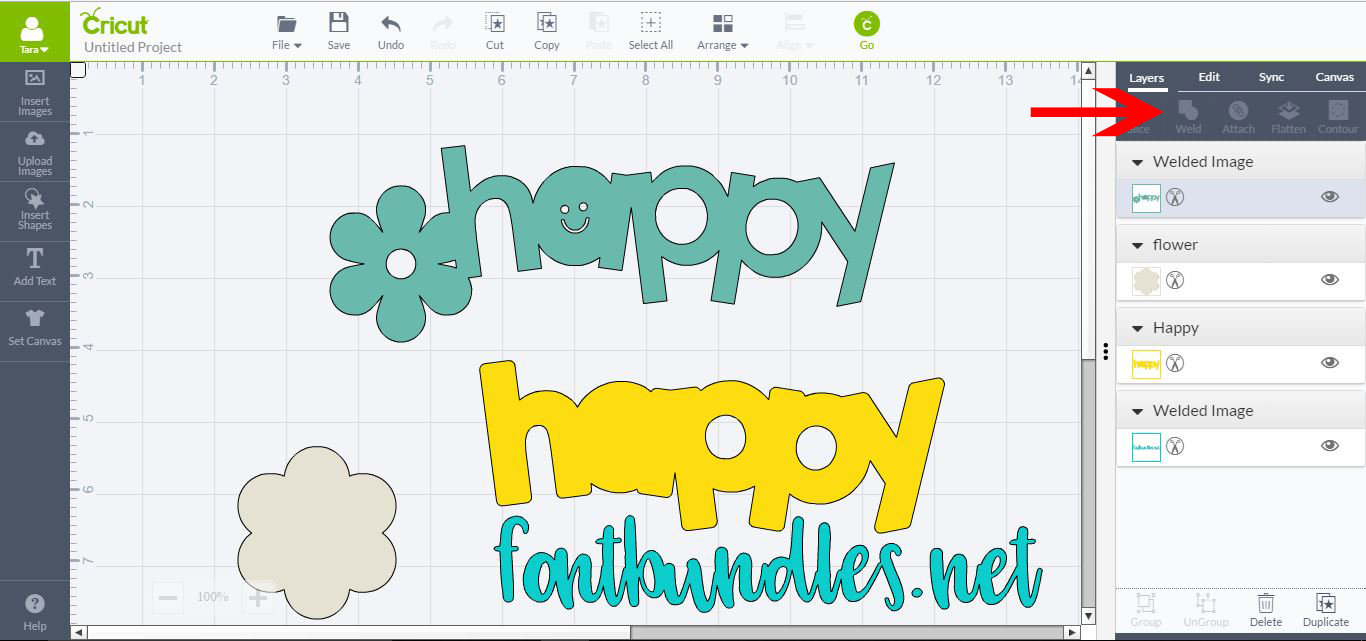Select the flower layer thumbnail
The width and height of the screenshot is (1366, 641).
click(x=1146, y=281)
